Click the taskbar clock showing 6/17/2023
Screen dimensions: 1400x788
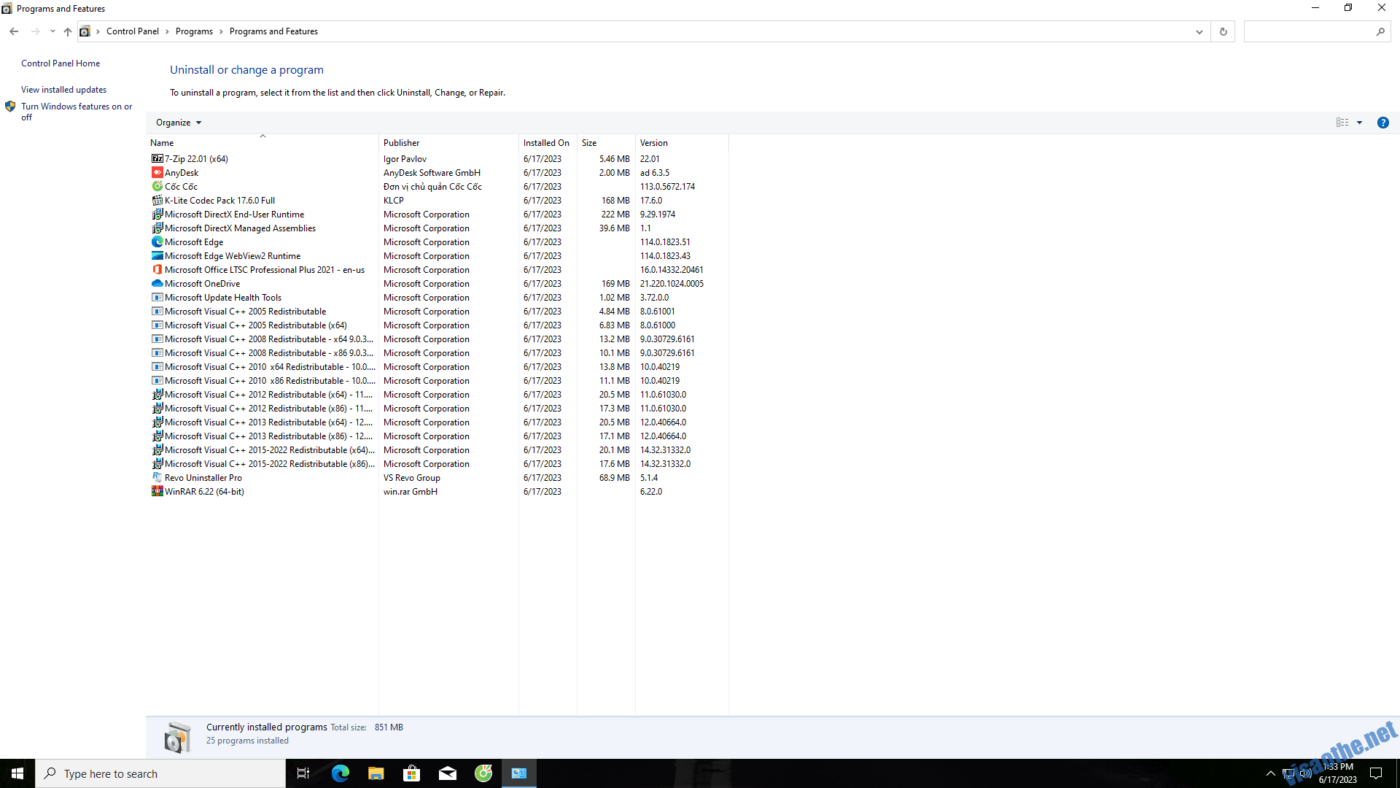(1337, 773)
